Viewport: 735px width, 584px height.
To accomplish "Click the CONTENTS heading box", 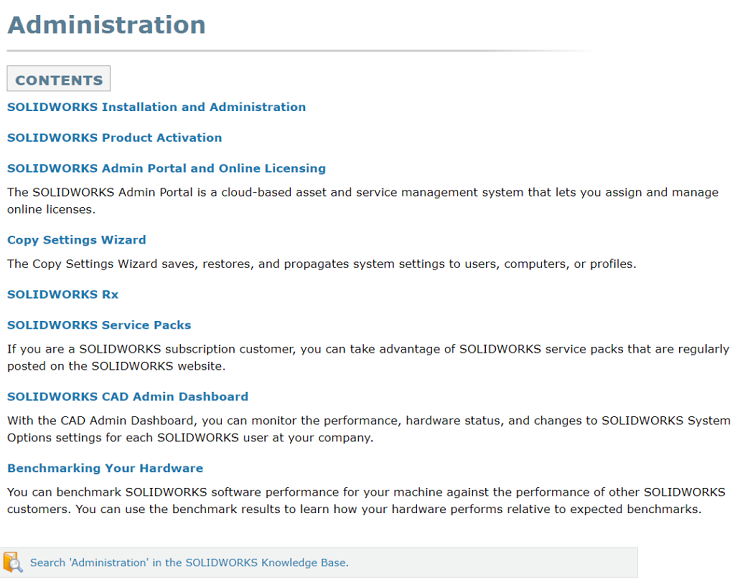I will [x=59, y=79].
